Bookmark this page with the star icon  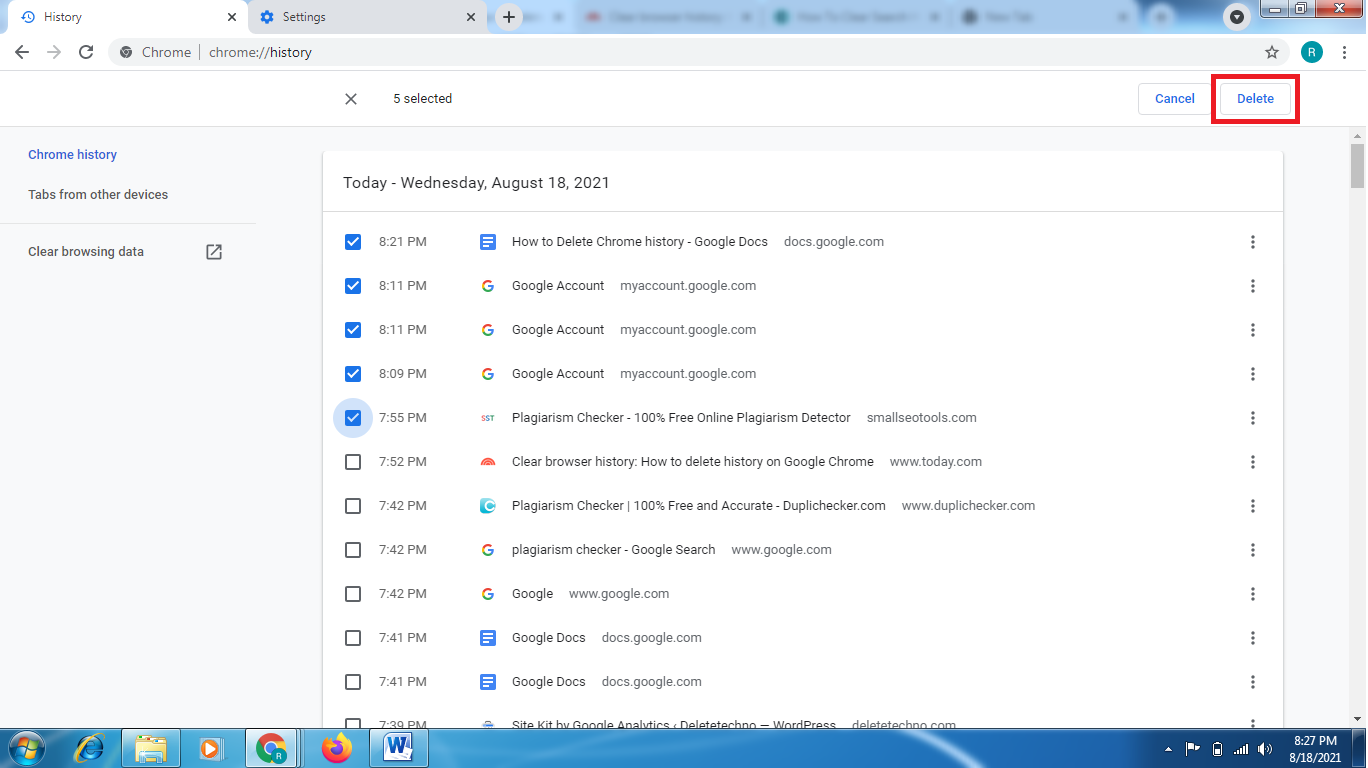(x=1272, y=52)
